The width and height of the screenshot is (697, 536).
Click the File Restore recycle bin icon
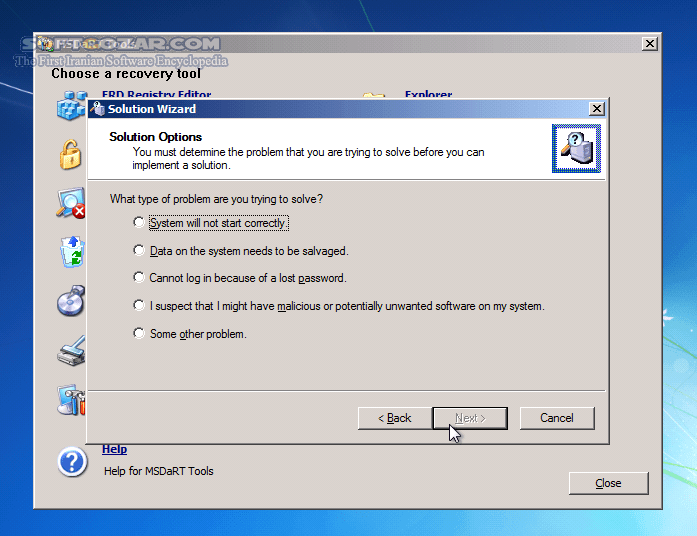point(71,253)
